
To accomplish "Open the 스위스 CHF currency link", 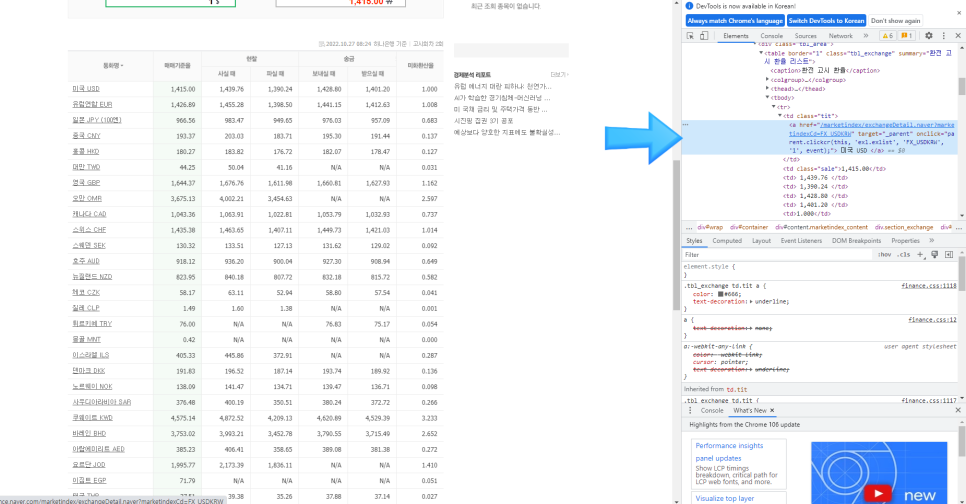I will [89, 230].
